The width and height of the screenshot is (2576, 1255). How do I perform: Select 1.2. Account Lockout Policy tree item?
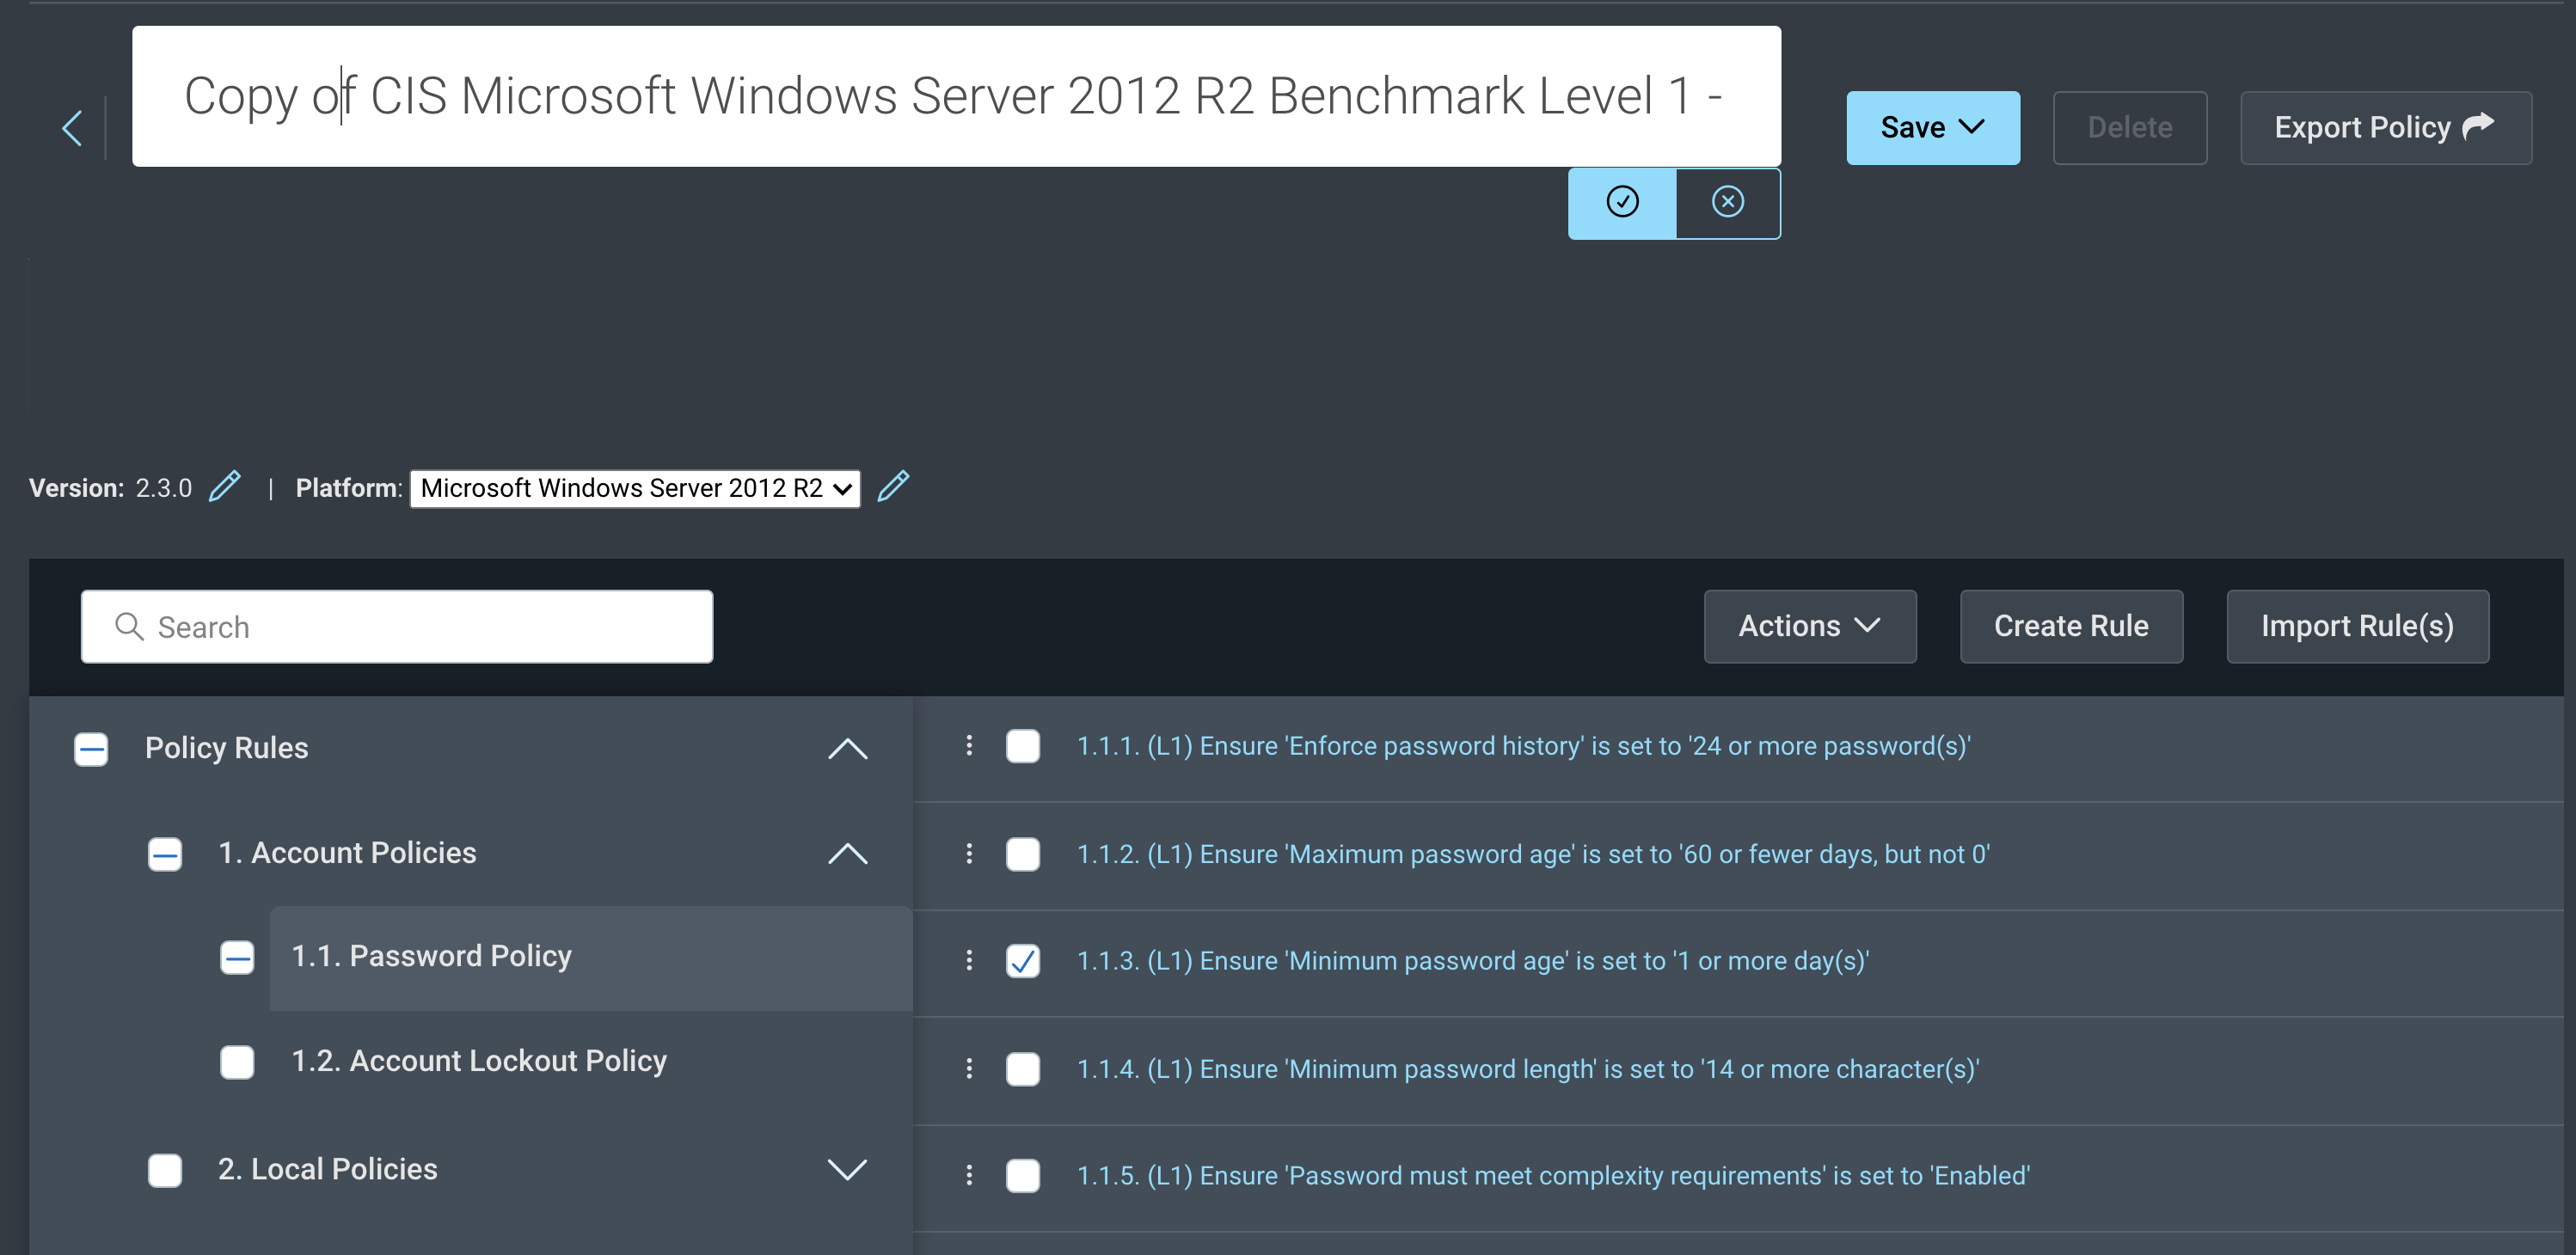click(x=478, y=1061)
